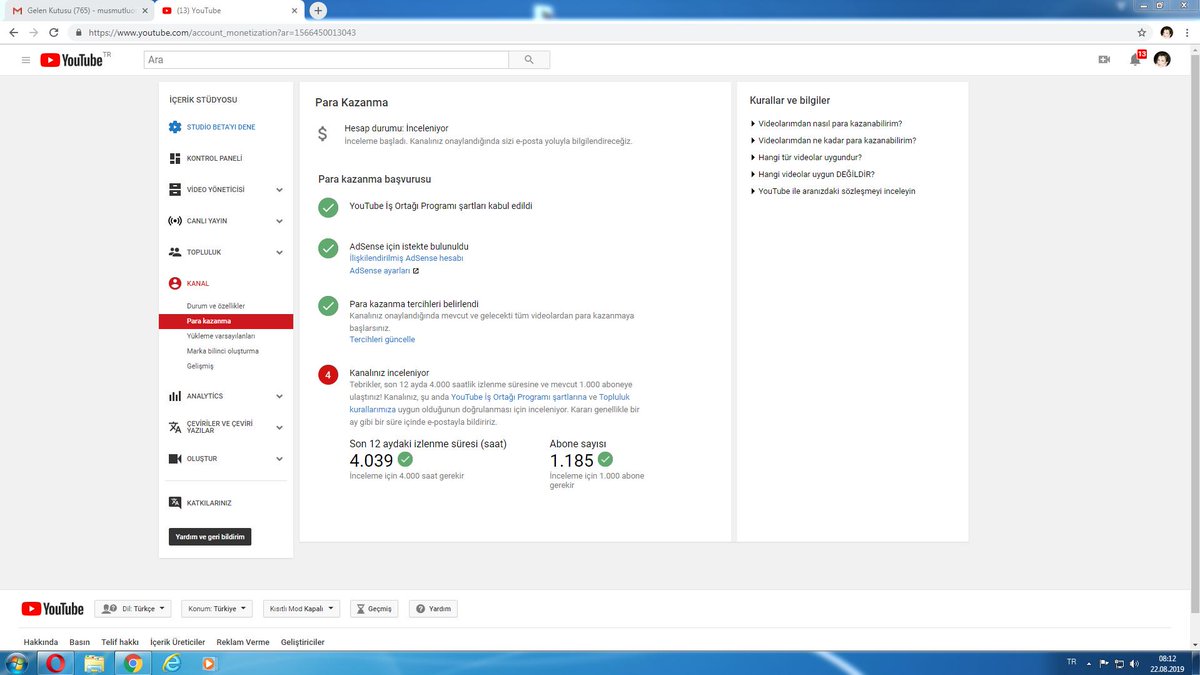Screen dimensions: 1200x675
Task: Click the Studio Beta gear icon
Action: click(175, 127)
